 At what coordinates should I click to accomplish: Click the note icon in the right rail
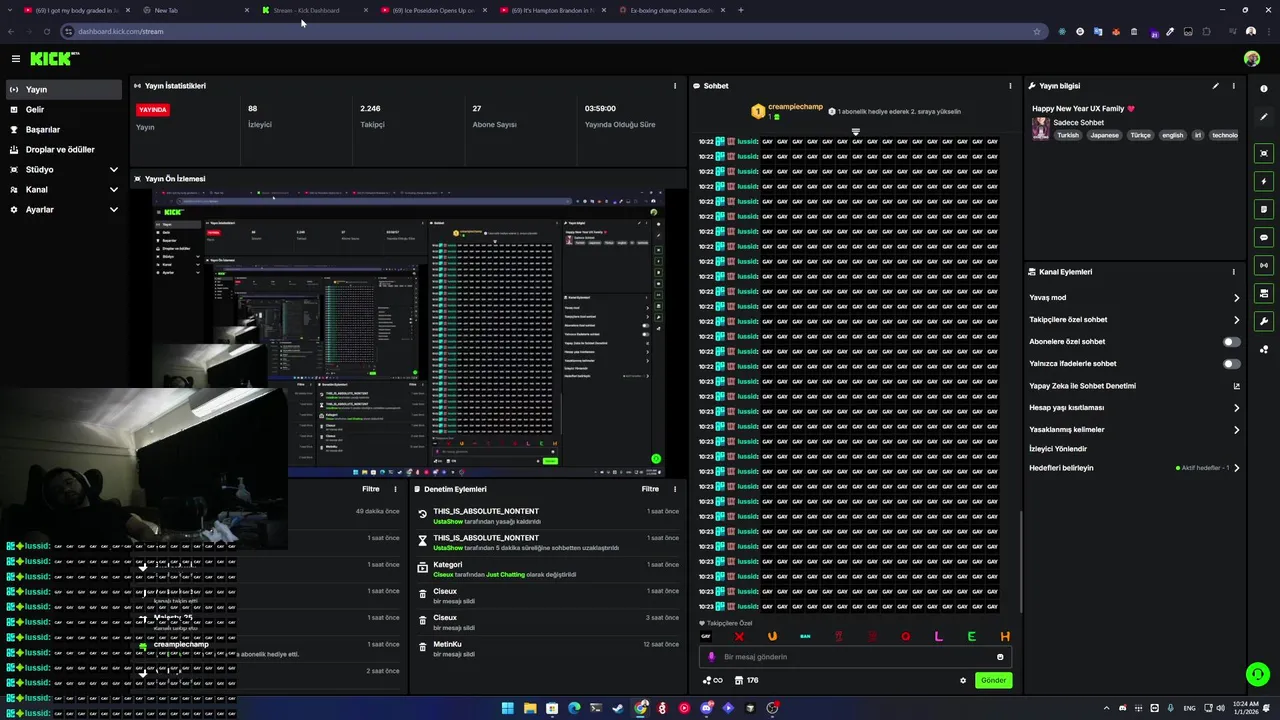coord(1264,210)
